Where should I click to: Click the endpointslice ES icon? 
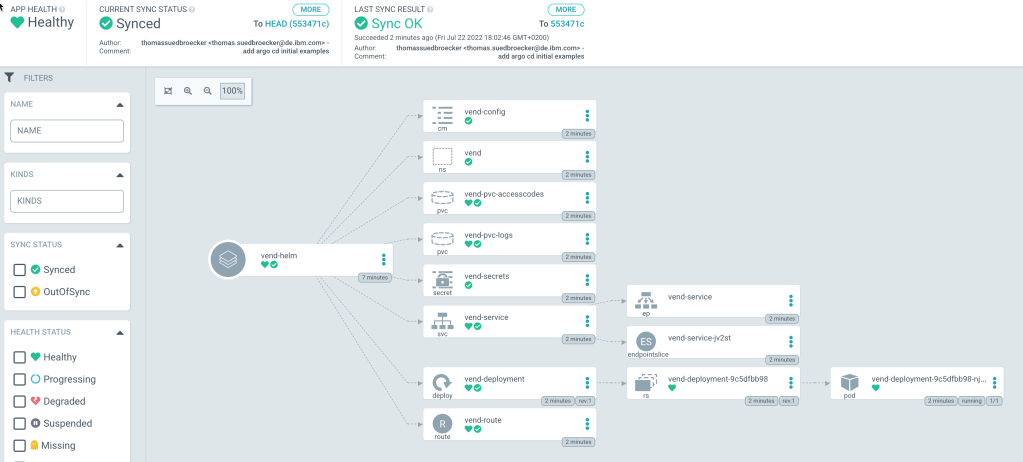pyautogui.click(x=646, y=341)
